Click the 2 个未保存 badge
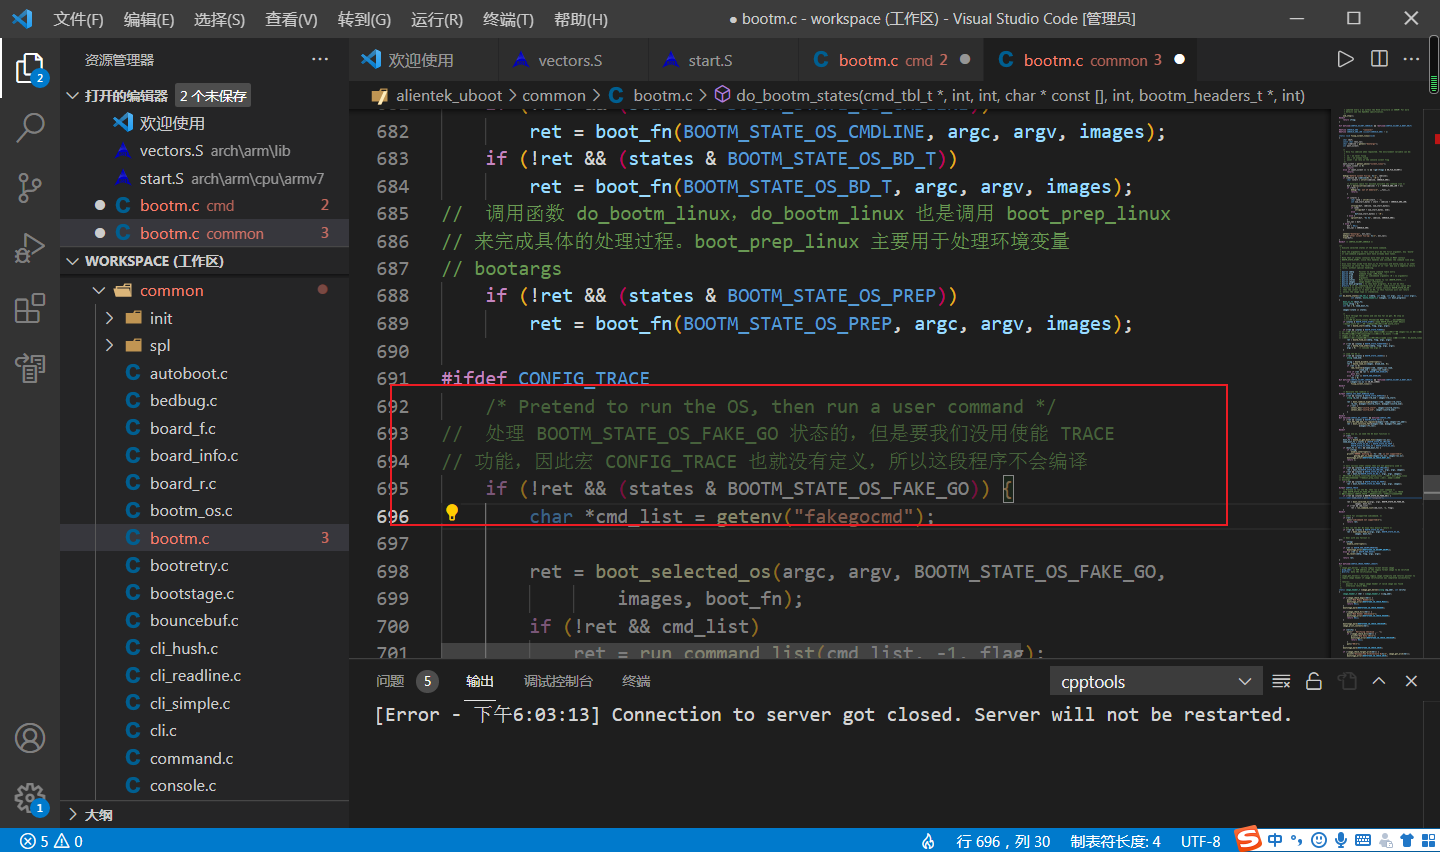This screenshot has width=1440, height=852. coord(213,96)
